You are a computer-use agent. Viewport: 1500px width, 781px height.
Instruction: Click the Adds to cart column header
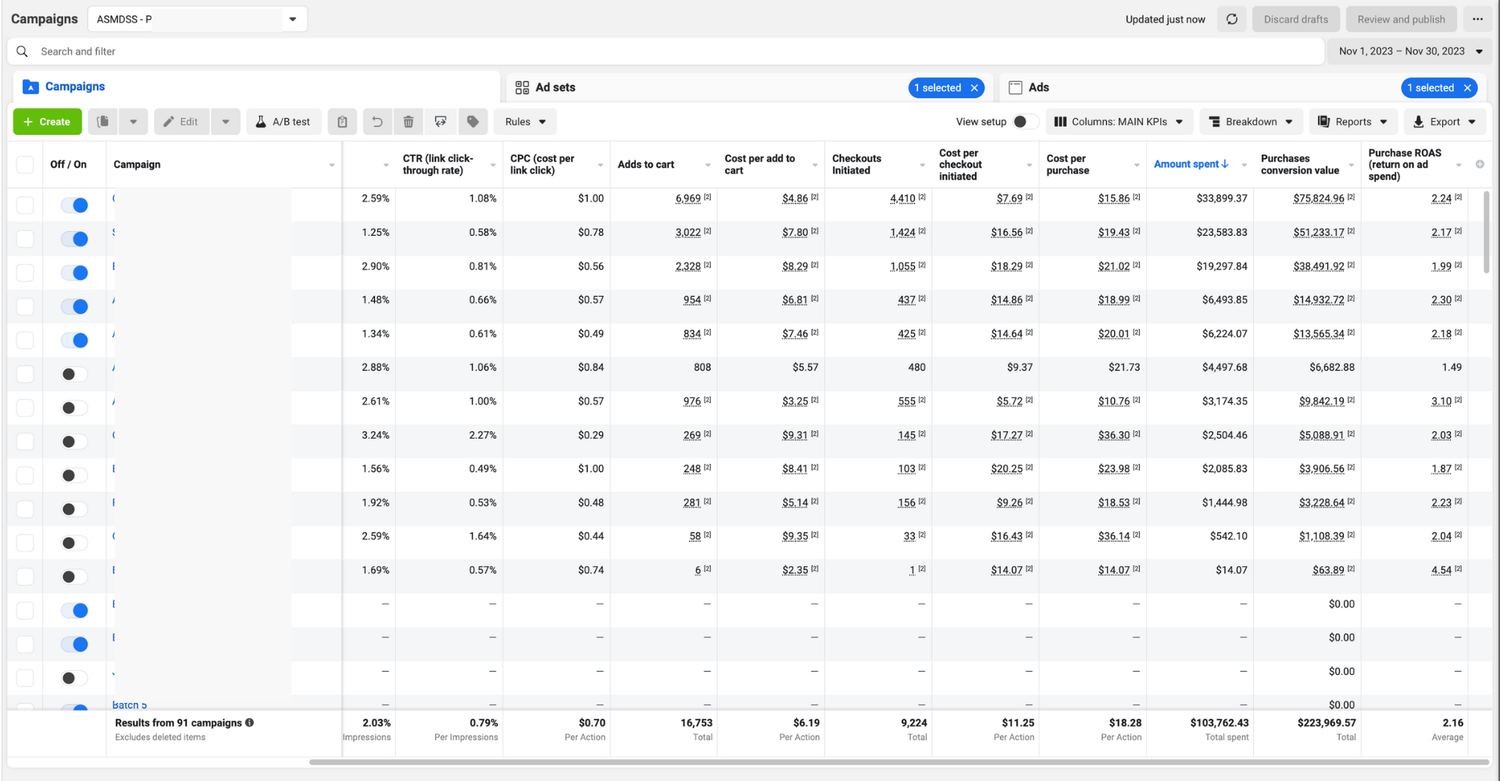[646, 164]
